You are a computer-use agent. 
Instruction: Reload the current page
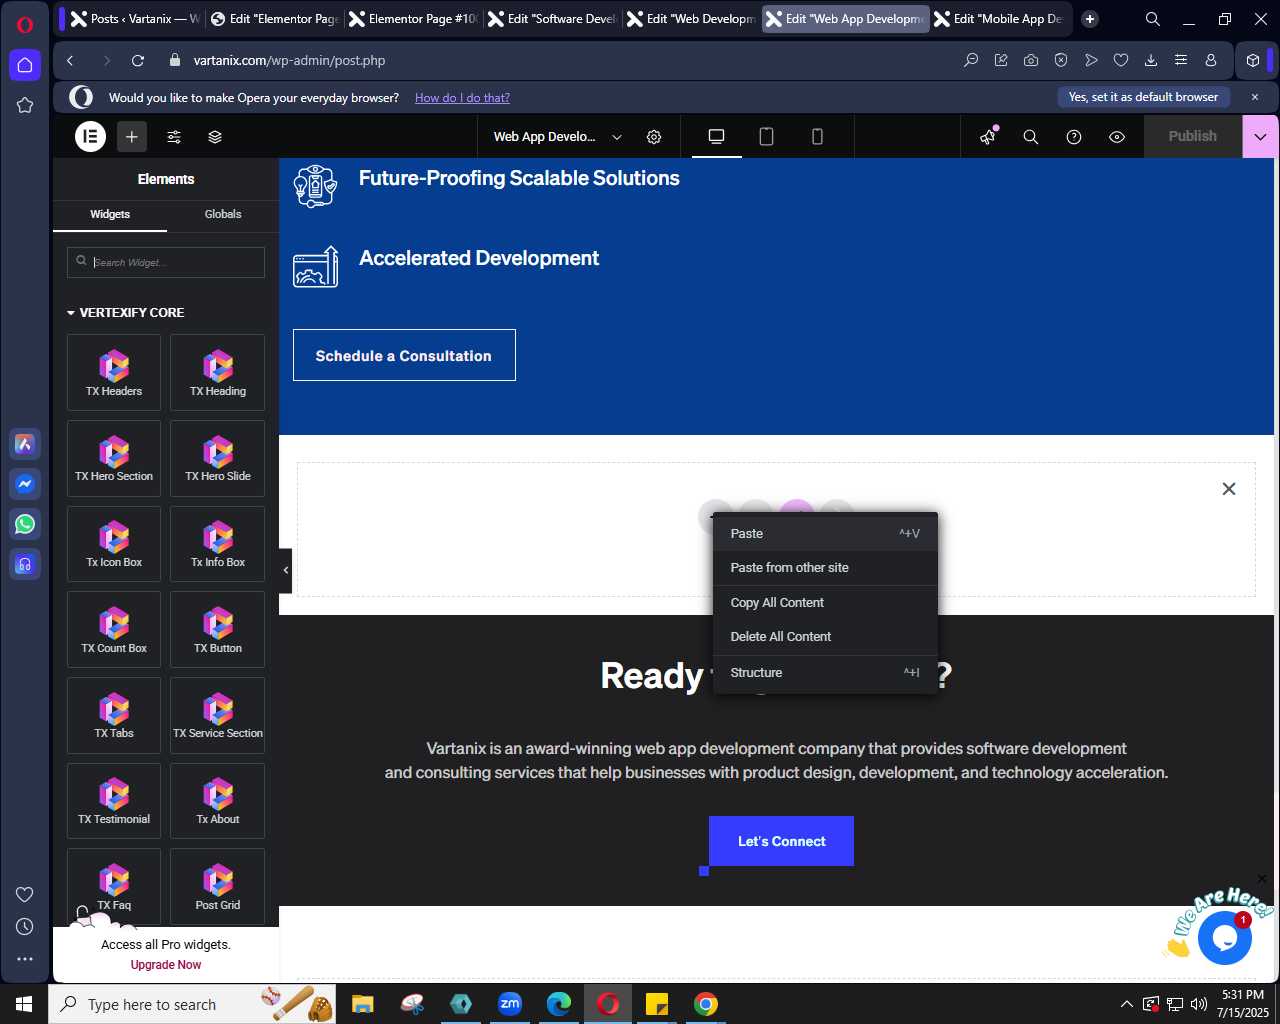point(138,61)
